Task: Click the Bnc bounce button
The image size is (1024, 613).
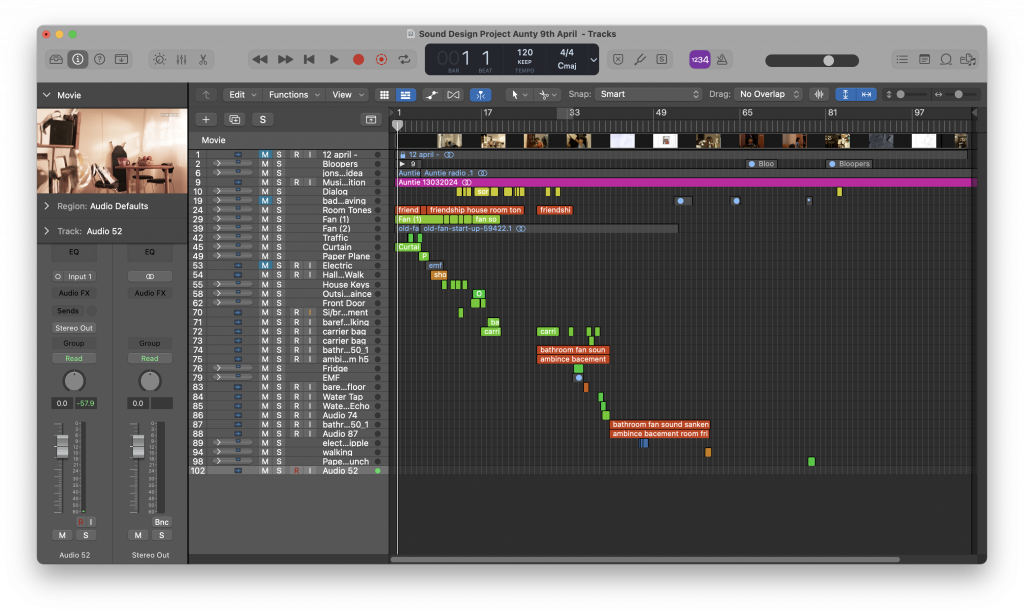Action: coord(161,522)
